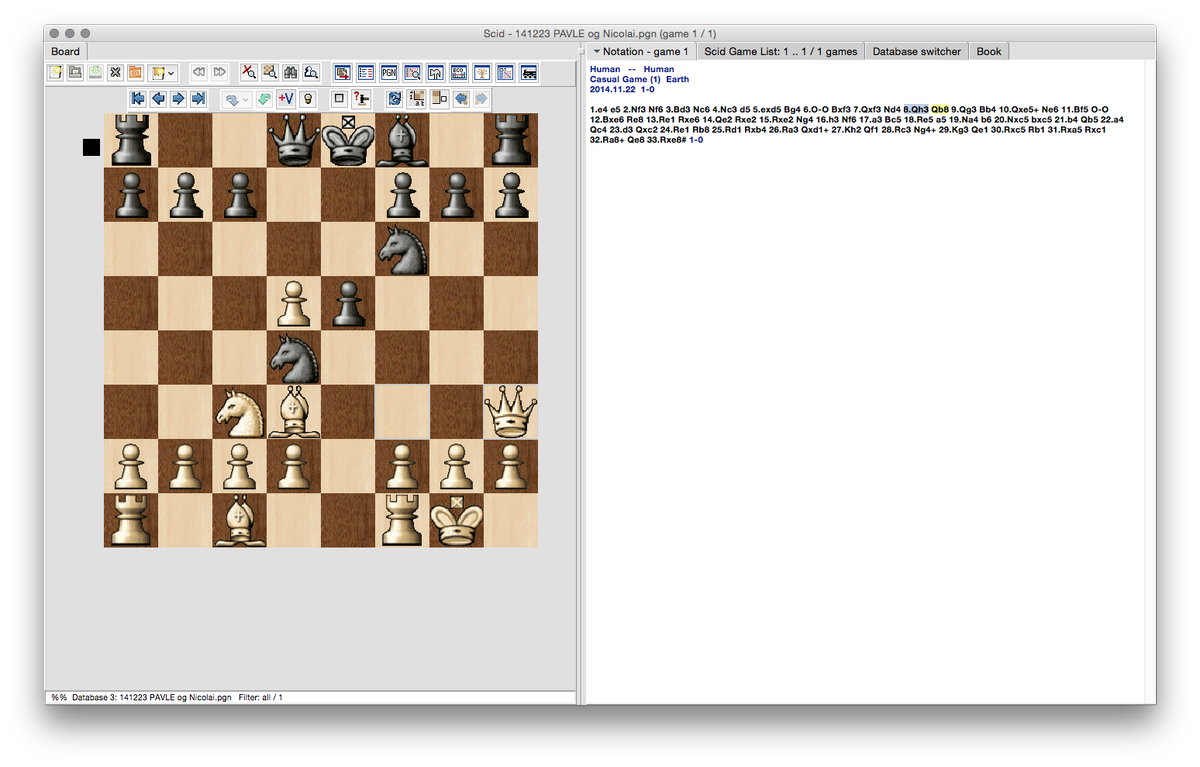Click the Earth site text in header
This screenshot has height=767, width=1200.
click(677, 79)
